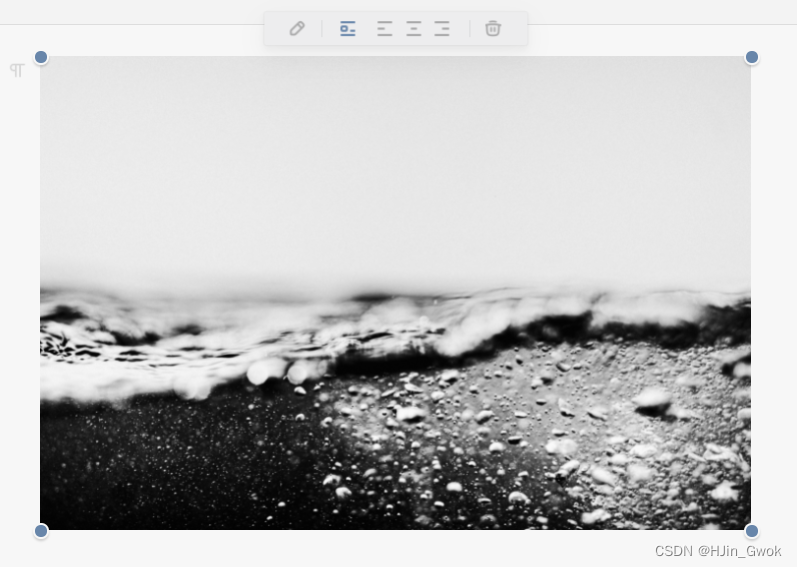Click the pencil edit image icon
The height and width of the screenshot is (567, 797).
coord(297,28)
